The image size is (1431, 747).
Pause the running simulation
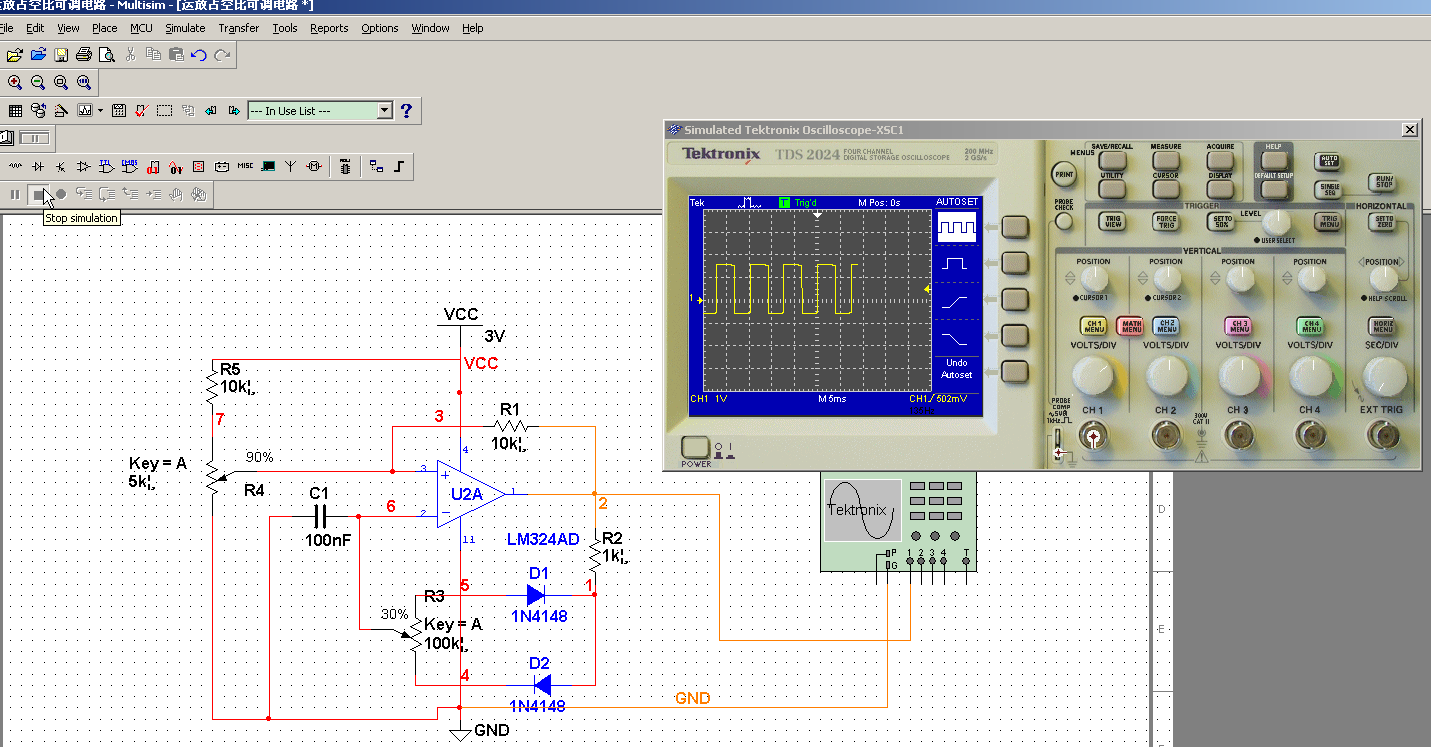point(15,194)
